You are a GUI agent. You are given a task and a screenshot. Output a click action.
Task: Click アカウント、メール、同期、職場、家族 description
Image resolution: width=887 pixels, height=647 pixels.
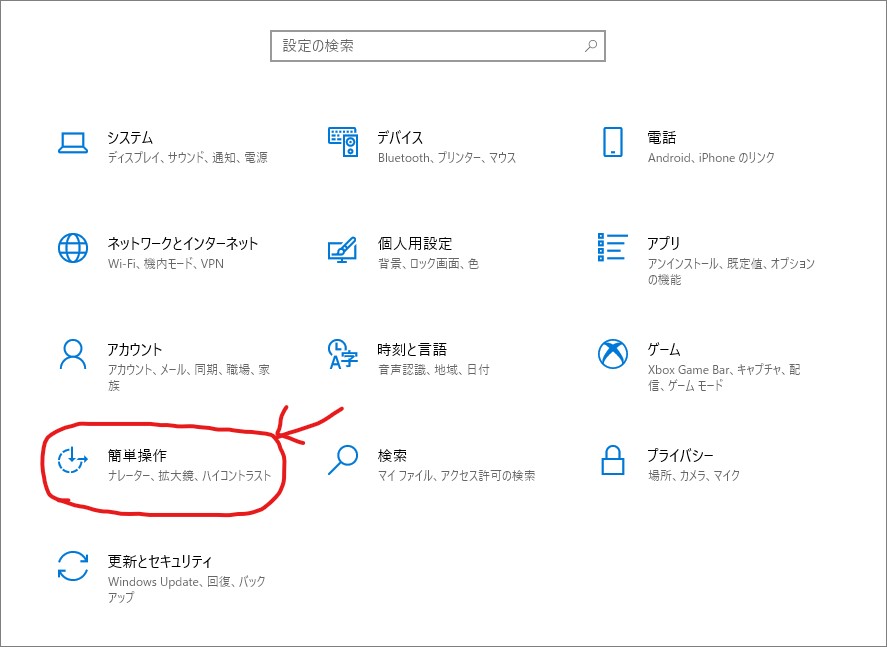click(x=189, y=378)
